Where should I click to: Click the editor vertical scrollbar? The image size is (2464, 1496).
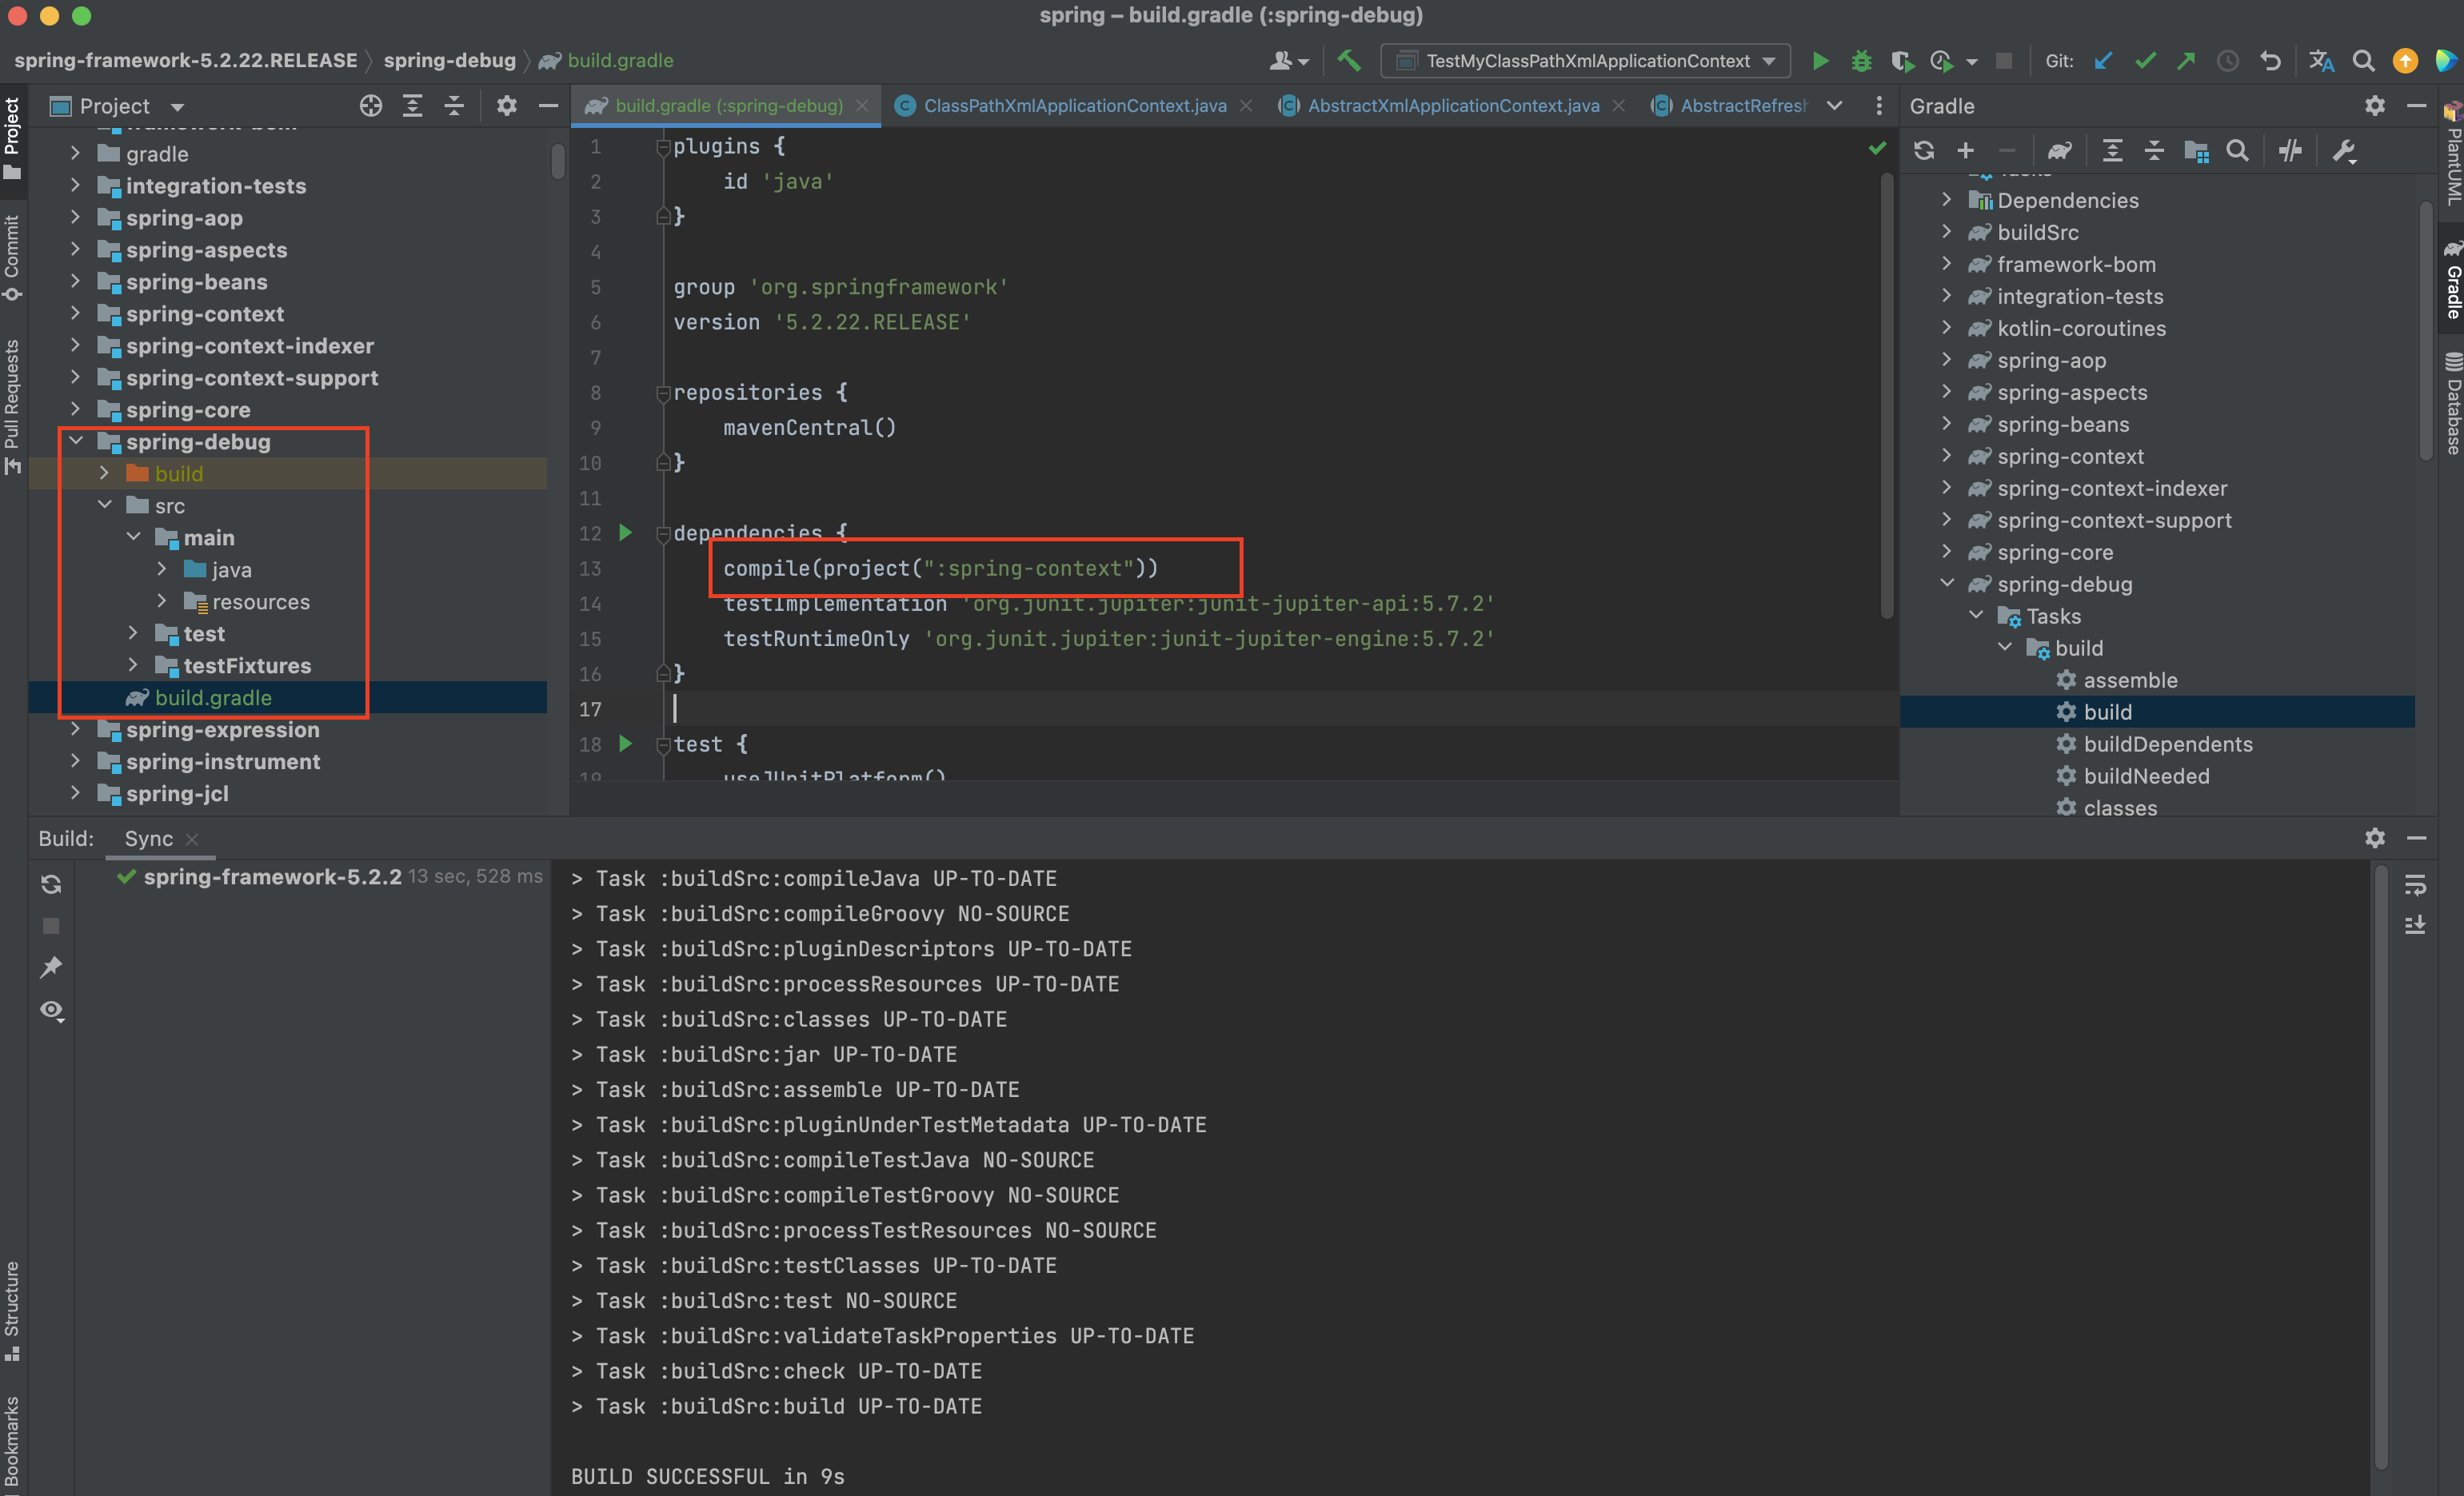point(1886,395)
